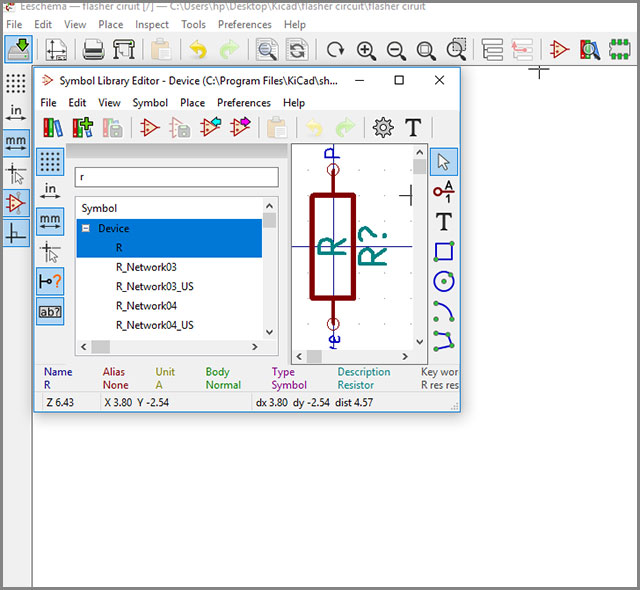Viewport: 640px width, 590px height.
Task: Click Zoom to Fit icon in Eeschema
Action: click(x=426, y=50)
